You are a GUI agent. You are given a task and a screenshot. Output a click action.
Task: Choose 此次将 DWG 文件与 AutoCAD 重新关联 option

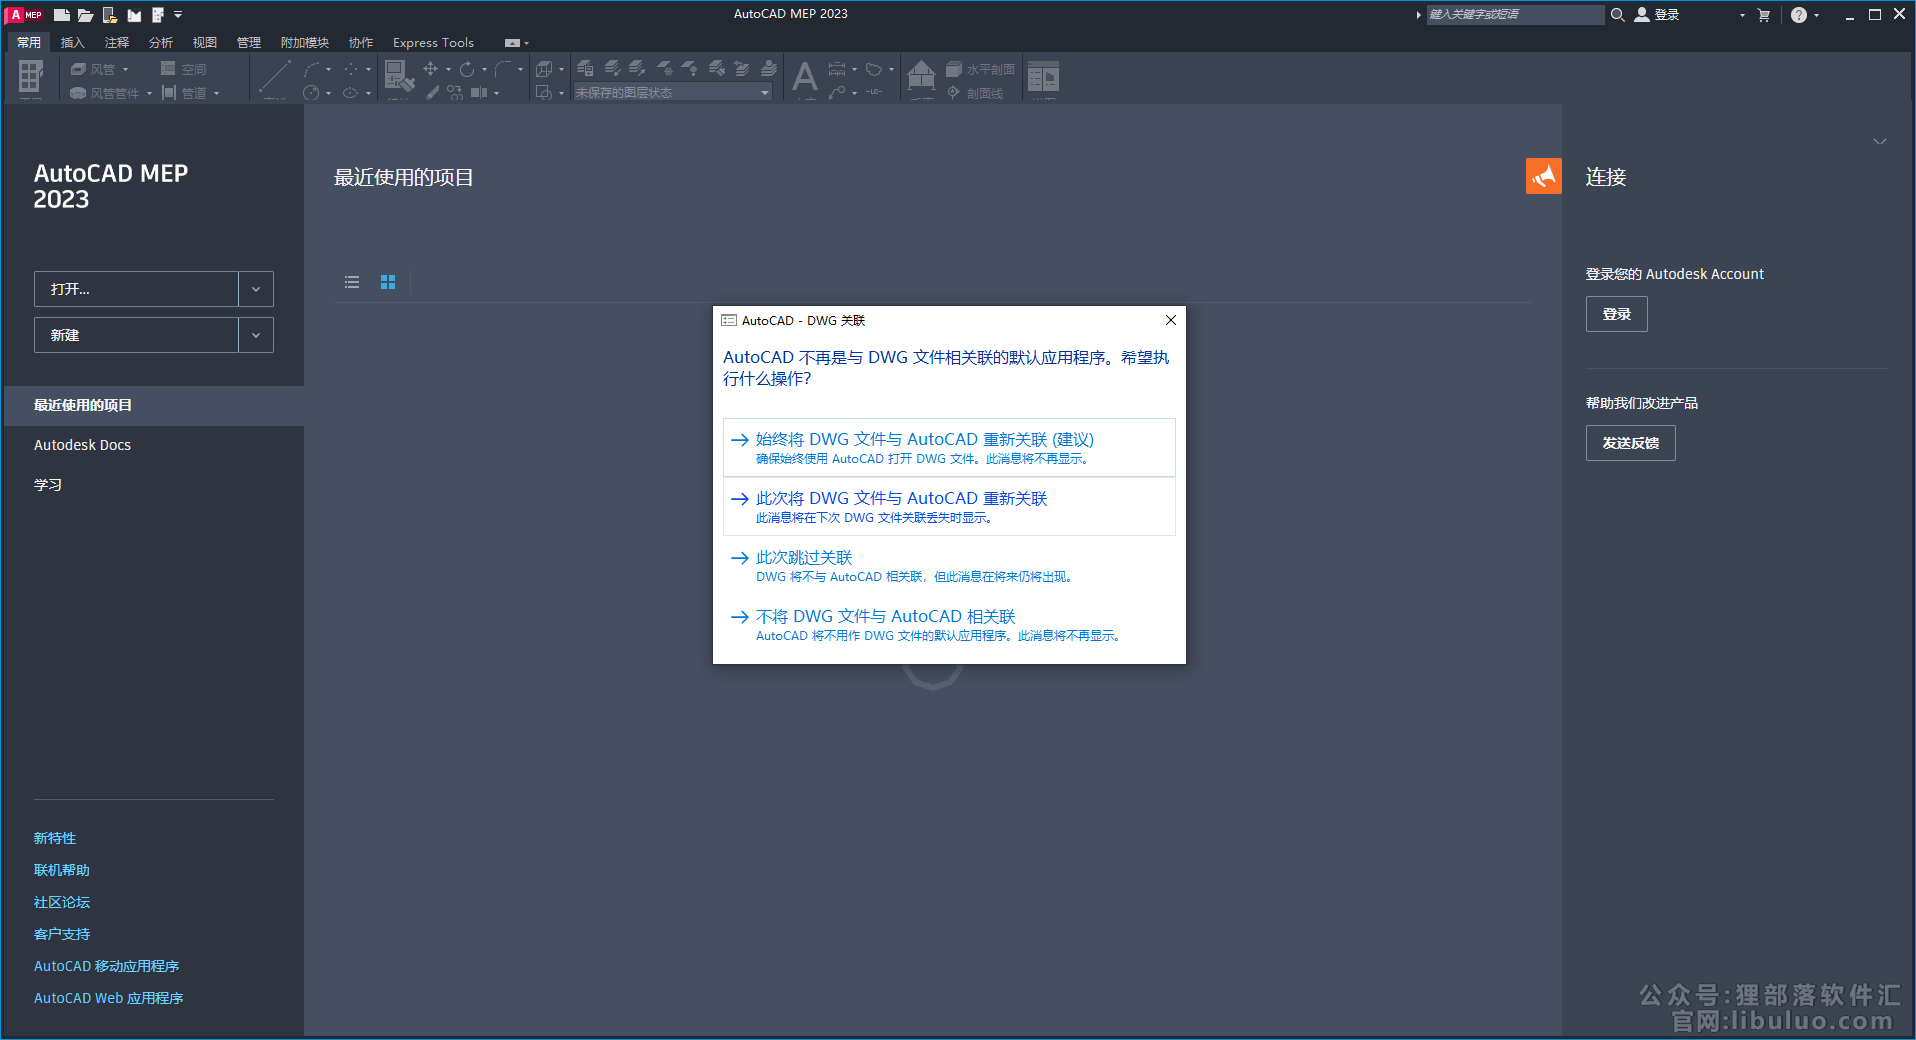948,506
